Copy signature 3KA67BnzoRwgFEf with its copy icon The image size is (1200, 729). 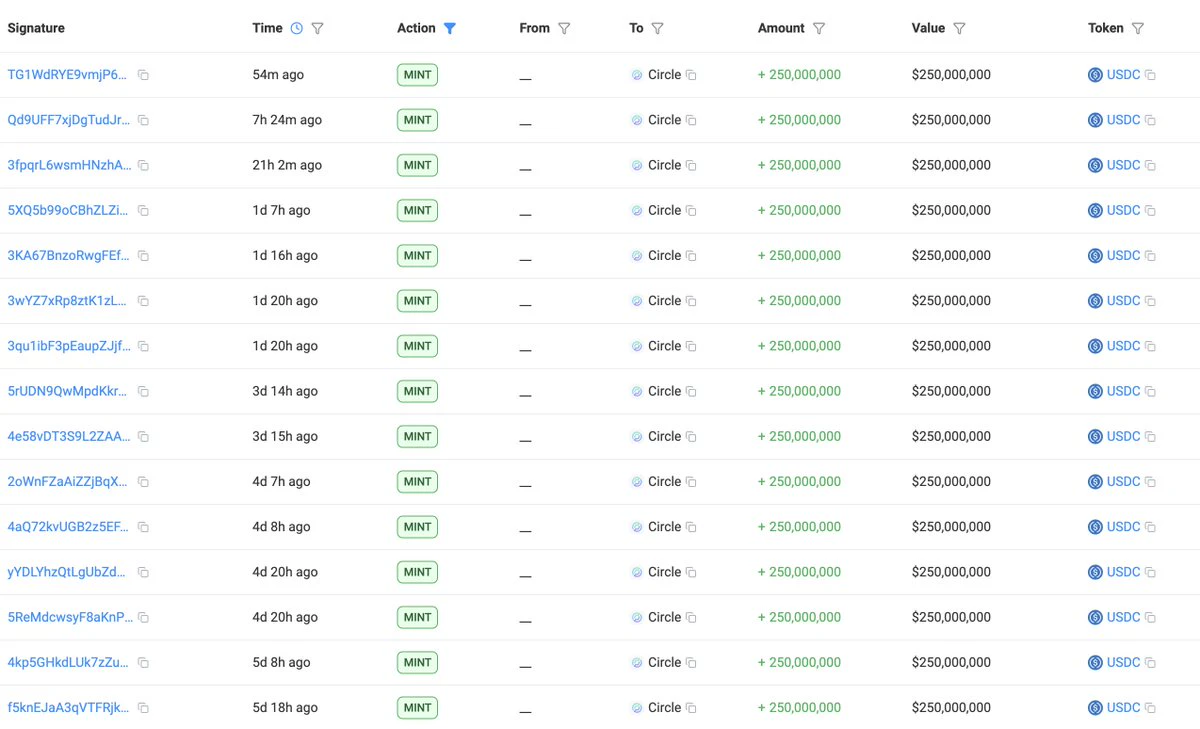(143, 256)
